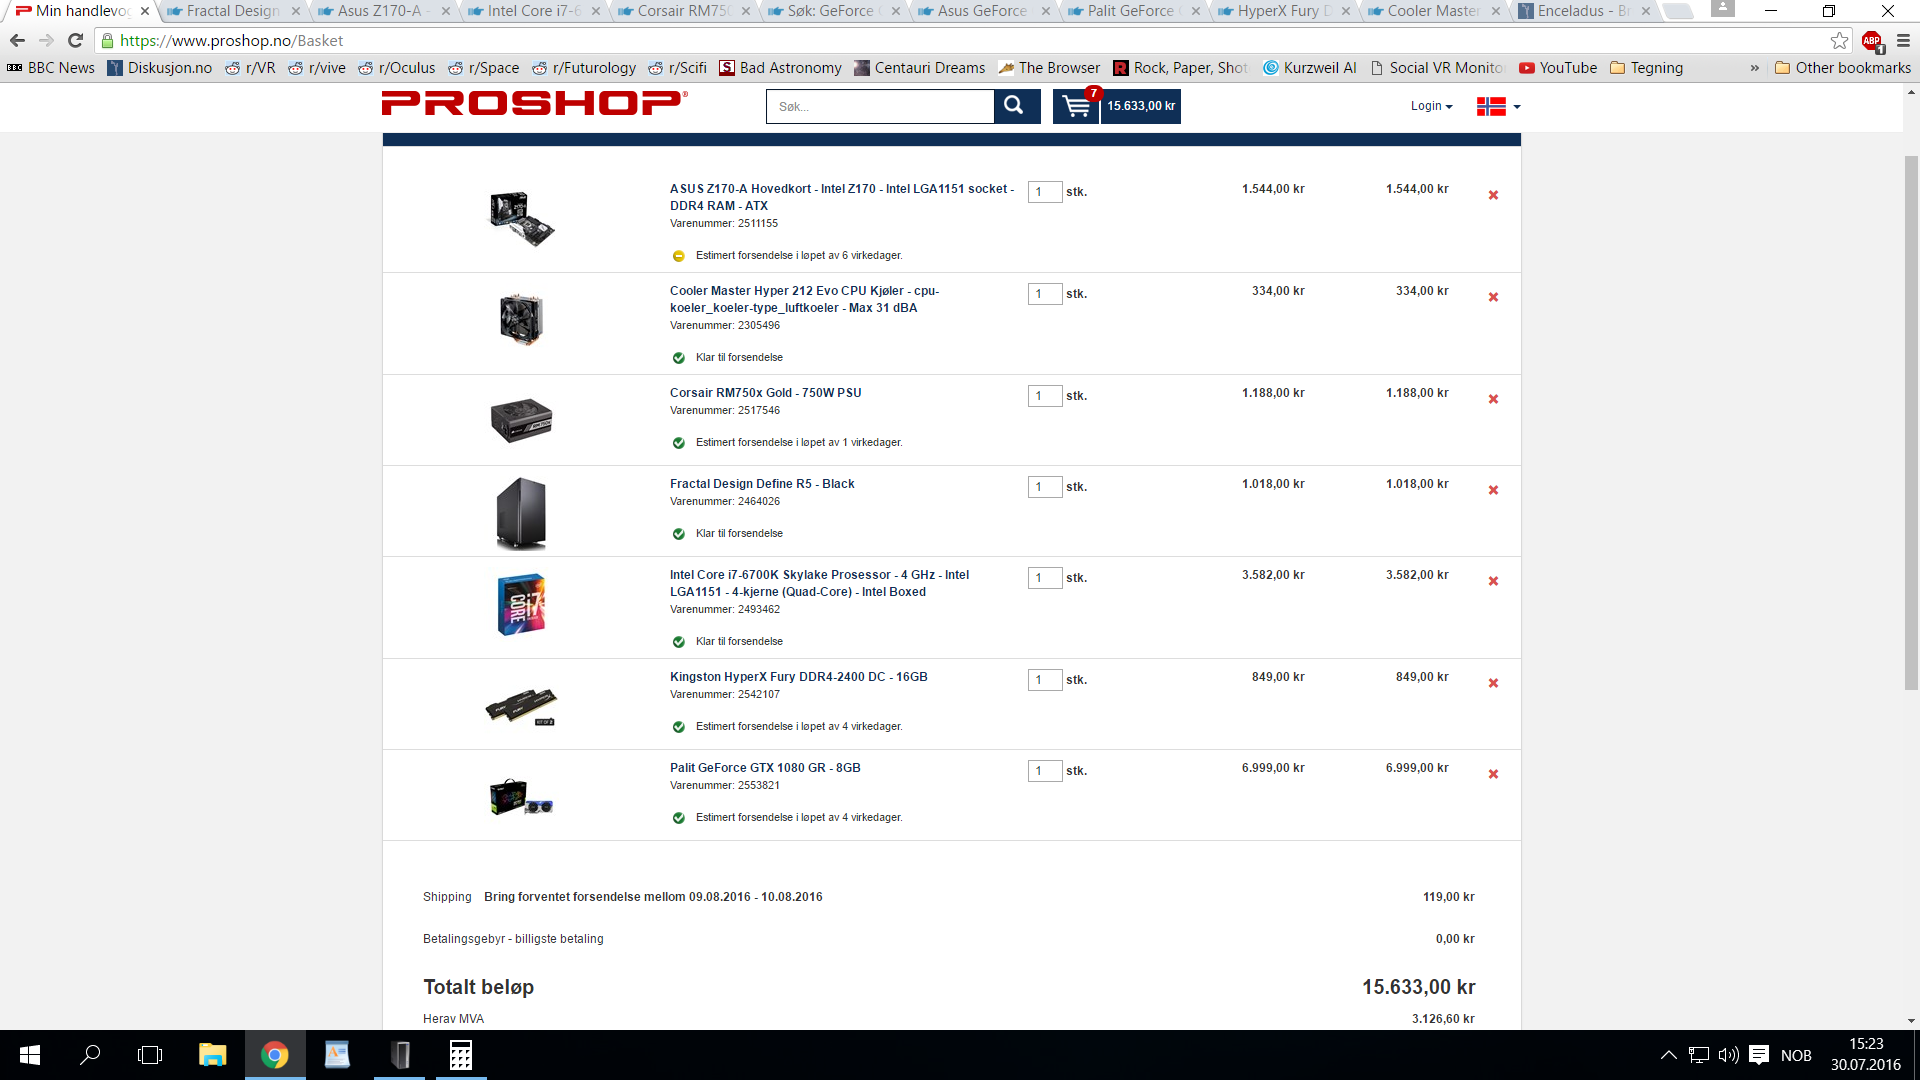Remove Kingston HyperX Fury item
1920x1080 pixels.
[1493, 683]
